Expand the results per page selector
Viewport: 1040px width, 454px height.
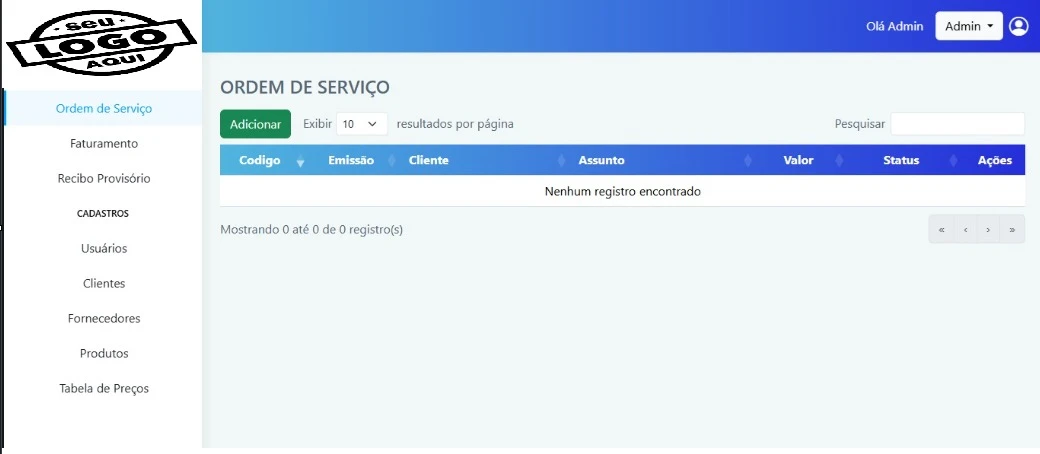coord(361,124)
